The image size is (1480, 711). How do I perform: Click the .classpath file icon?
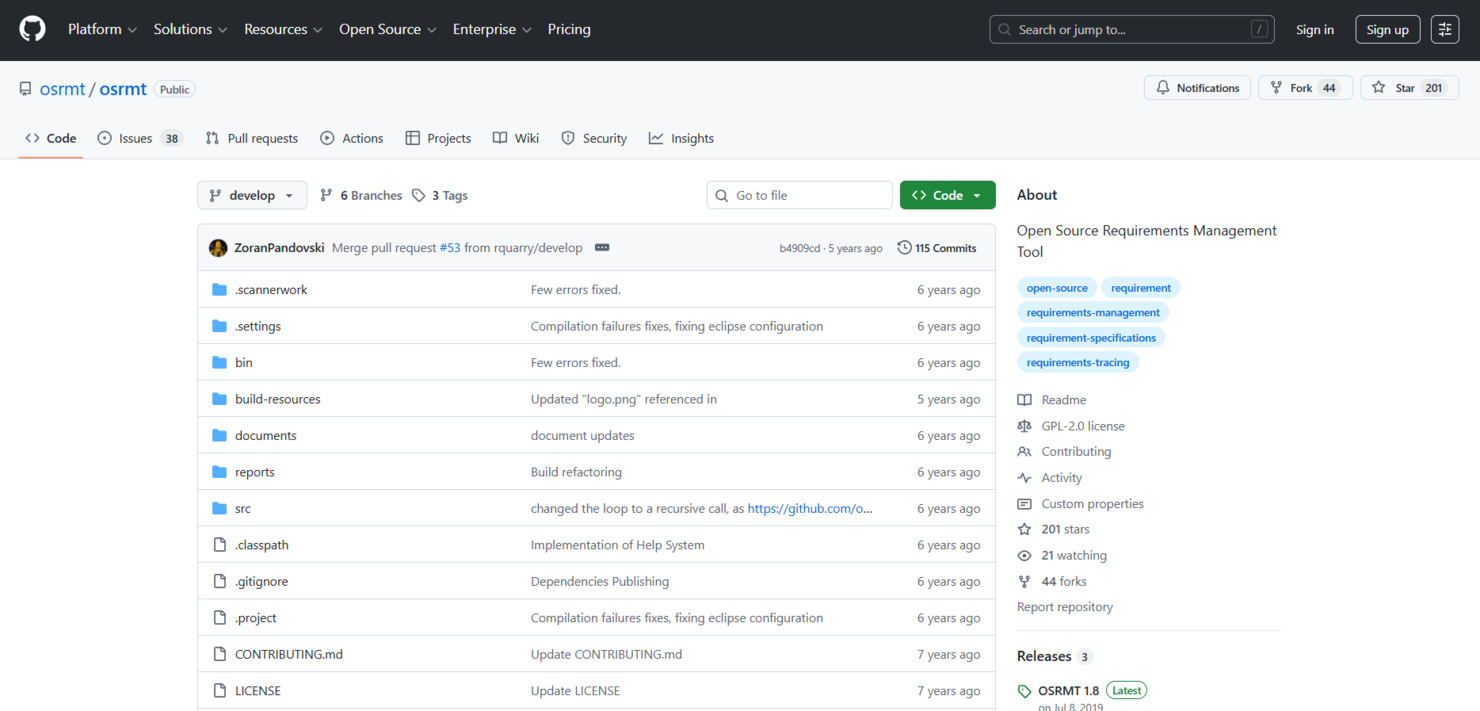click(x=220, y=545)
